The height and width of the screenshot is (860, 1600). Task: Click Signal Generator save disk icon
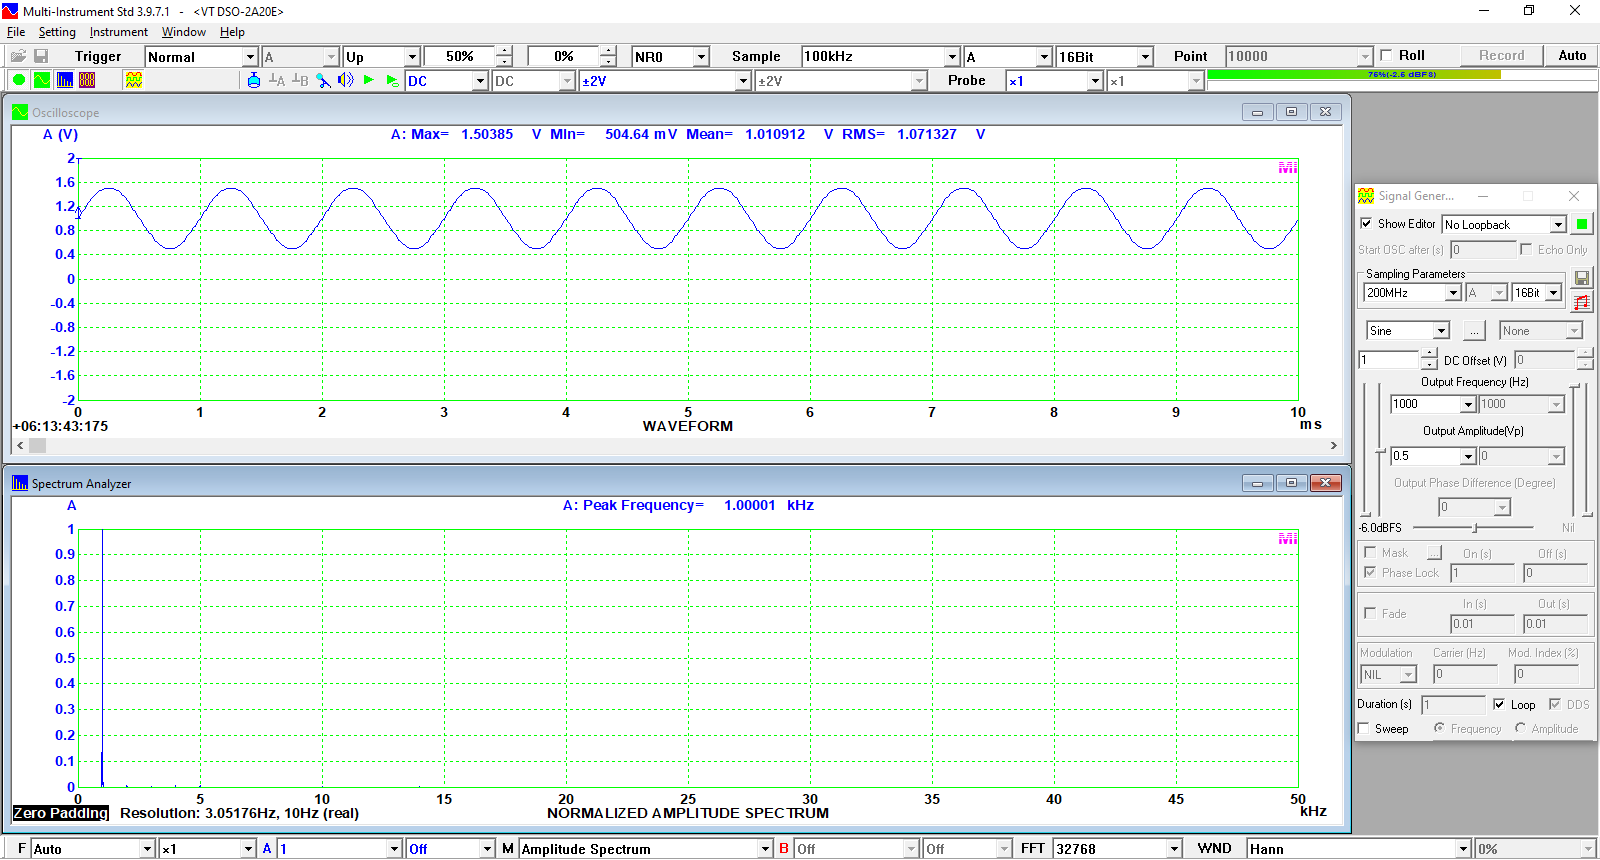click(1582, 278)
